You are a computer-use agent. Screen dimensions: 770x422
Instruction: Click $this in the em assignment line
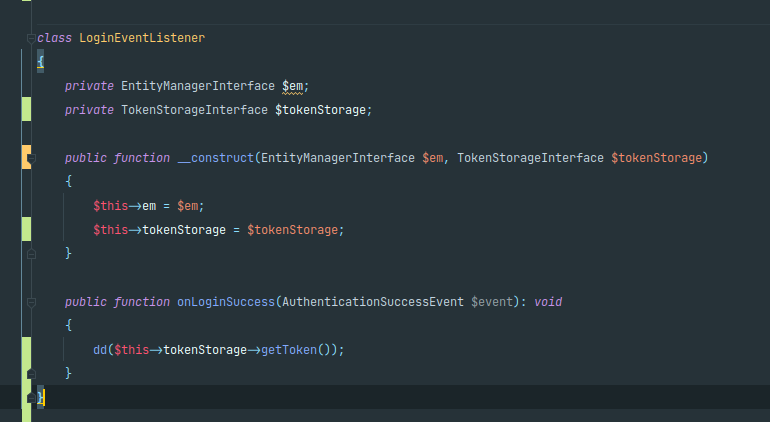tap(110, 206)
